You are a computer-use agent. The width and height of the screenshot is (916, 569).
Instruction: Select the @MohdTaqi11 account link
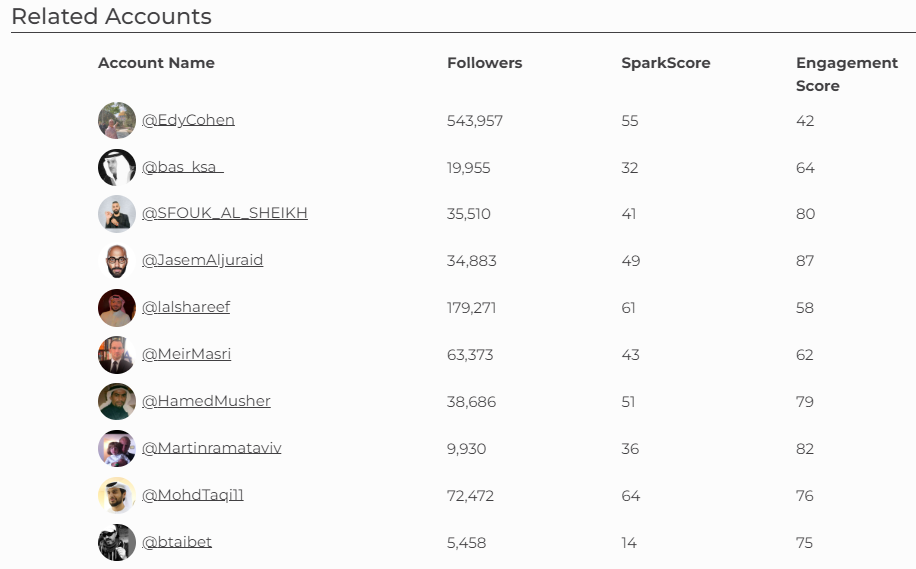coord(192,495)
